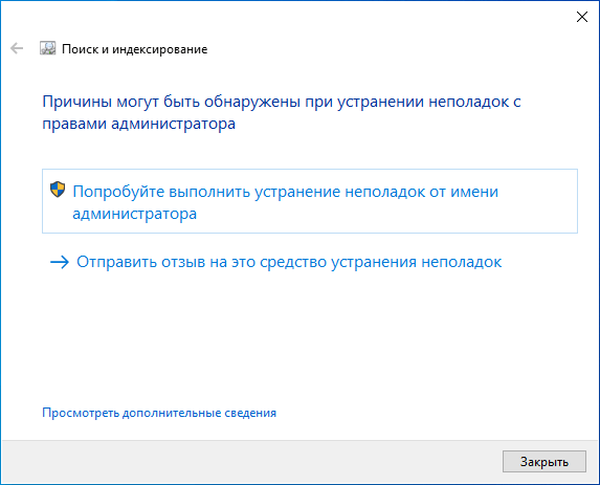Choose "Отправить отзыв на это средство устранения неполадок"

pyautogui.click(x=288, y=262)
